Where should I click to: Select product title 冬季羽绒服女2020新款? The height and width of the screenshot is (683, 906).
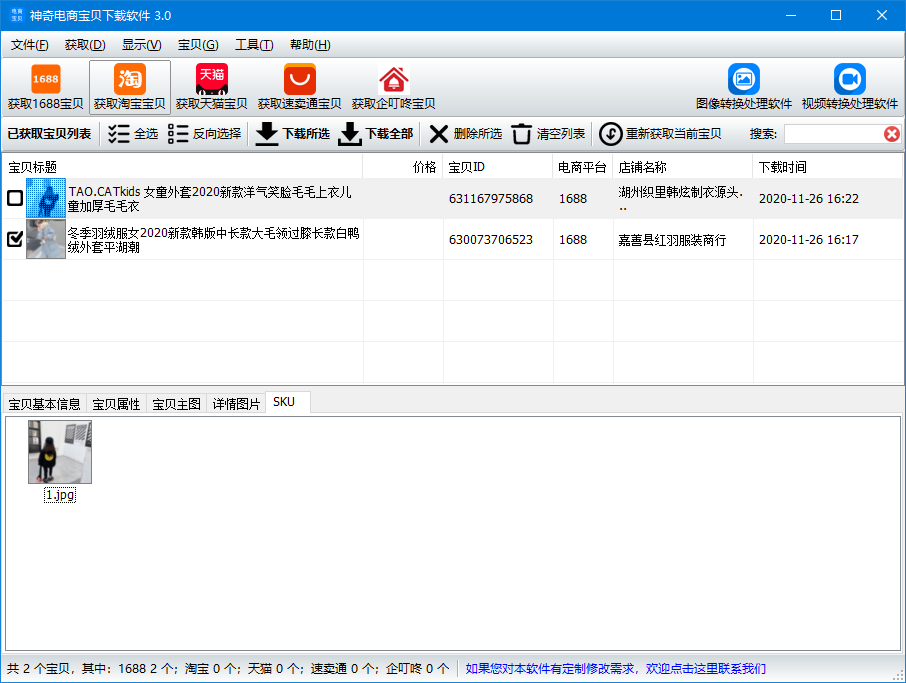pyautogui.click(x=213, y=240)
